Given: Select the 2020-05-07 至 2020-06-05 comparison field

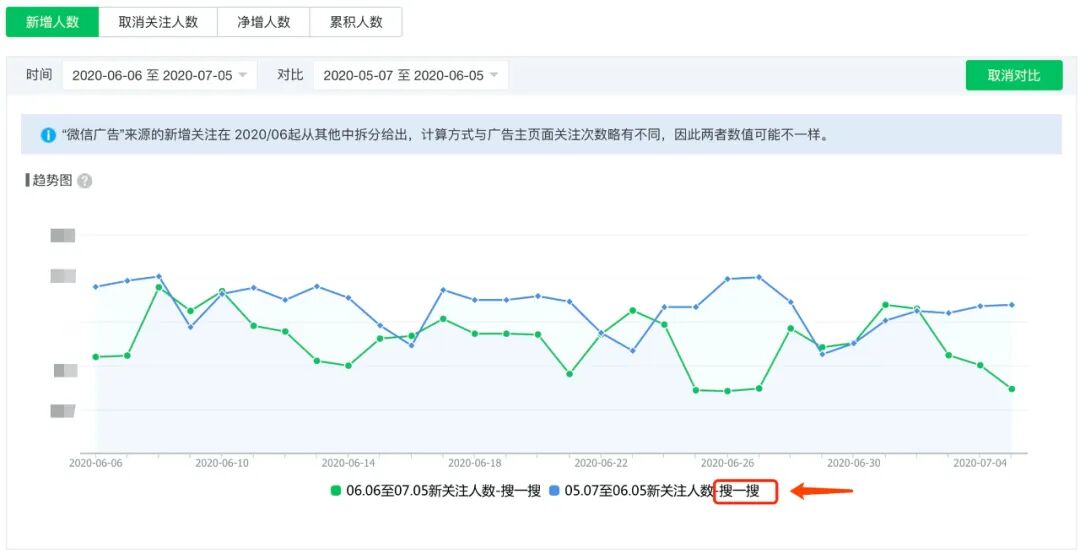Looking at the screenshot, I should pyautogui.click(x=411, y=75).
